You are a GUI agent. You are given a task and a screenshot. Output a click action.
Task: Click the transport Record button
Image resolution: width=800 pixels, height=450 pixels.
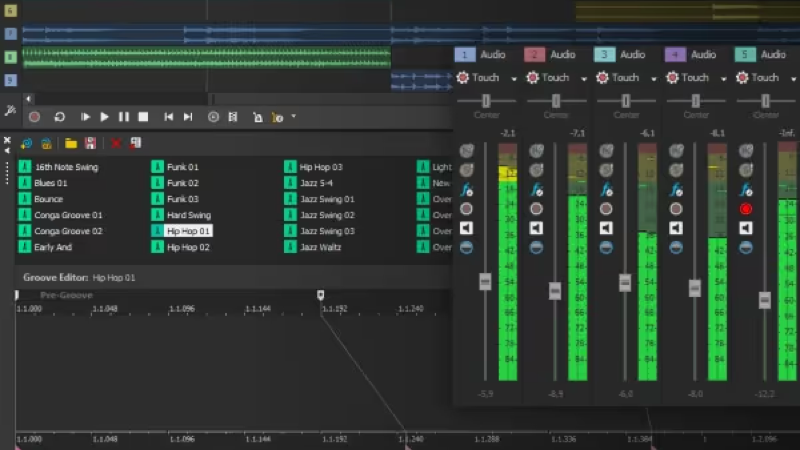tap(34, 117)
